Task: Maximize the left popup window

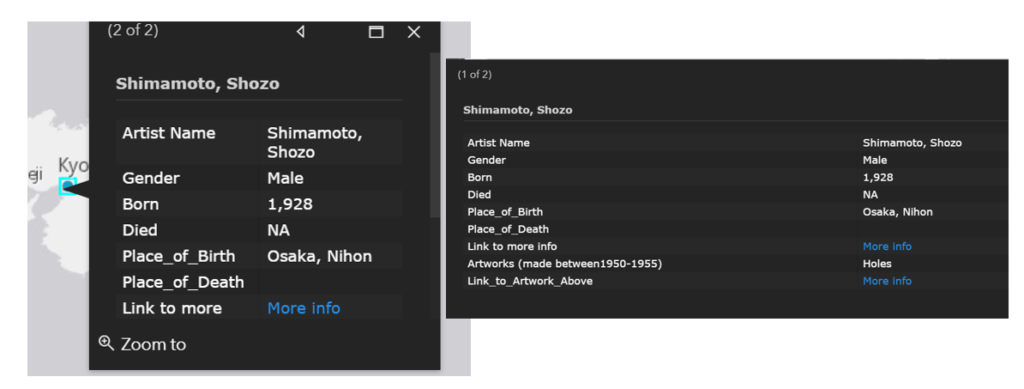Action: [x=376, y=32]
